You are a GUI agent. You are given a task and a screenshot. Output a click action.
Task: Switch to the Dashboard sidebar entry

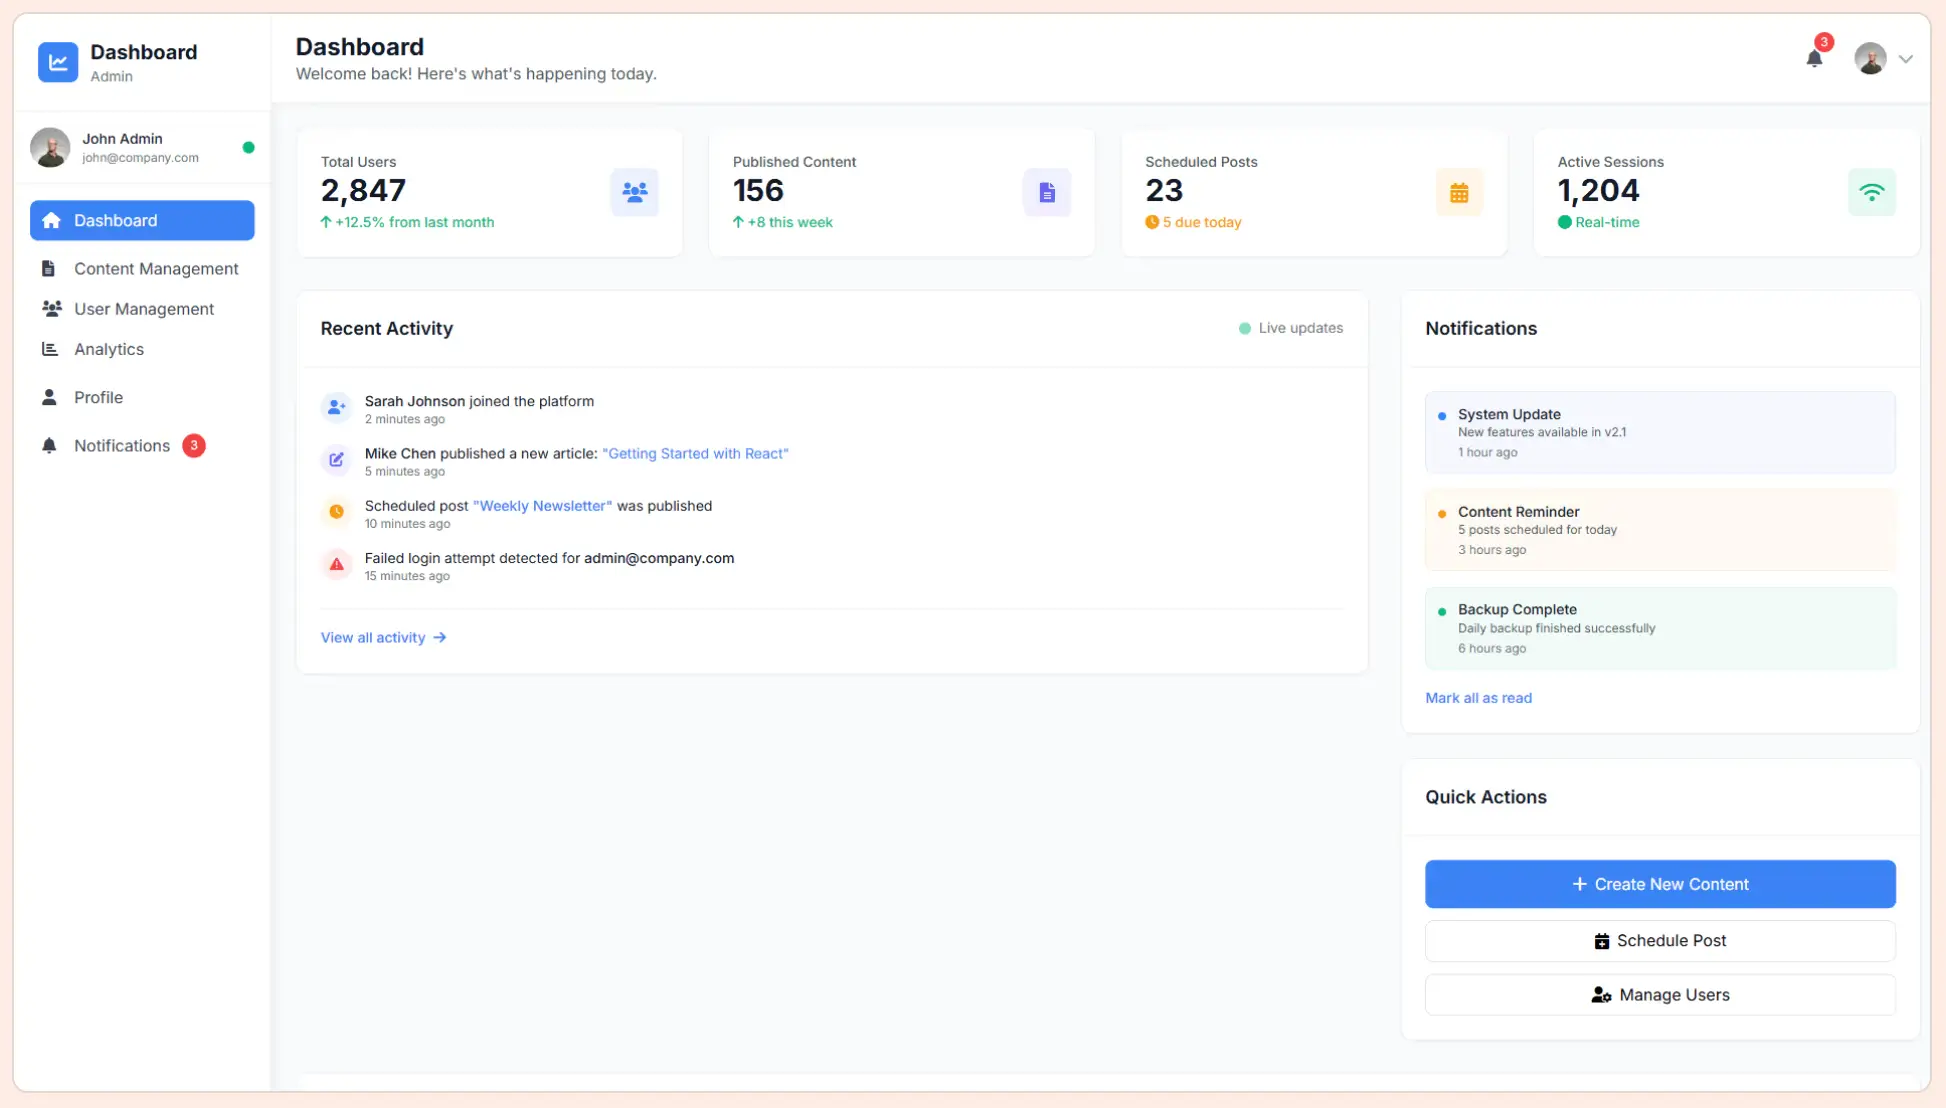point(114,220)
